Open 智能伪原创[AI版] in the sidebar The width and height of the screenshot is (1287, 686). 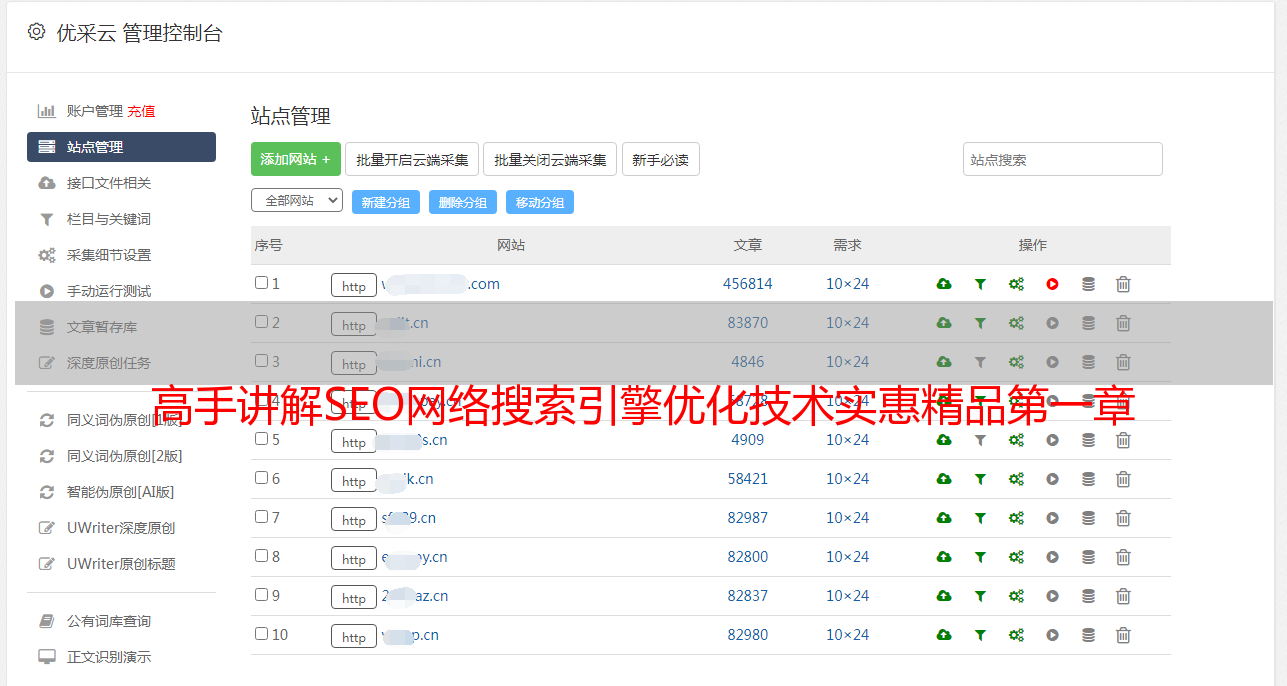pyautogui.click(x=121, y=492)
